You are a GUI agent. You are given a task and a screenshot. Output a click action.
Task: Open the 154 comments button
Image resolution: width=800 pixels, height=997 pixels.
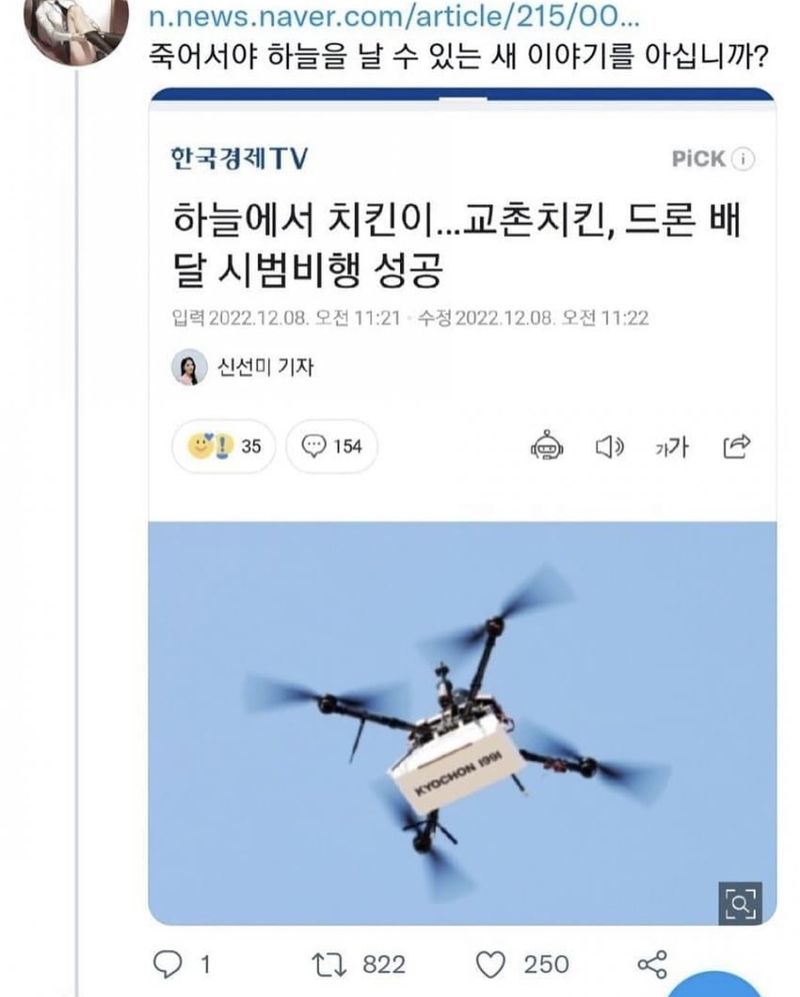(x=331, y=446)
